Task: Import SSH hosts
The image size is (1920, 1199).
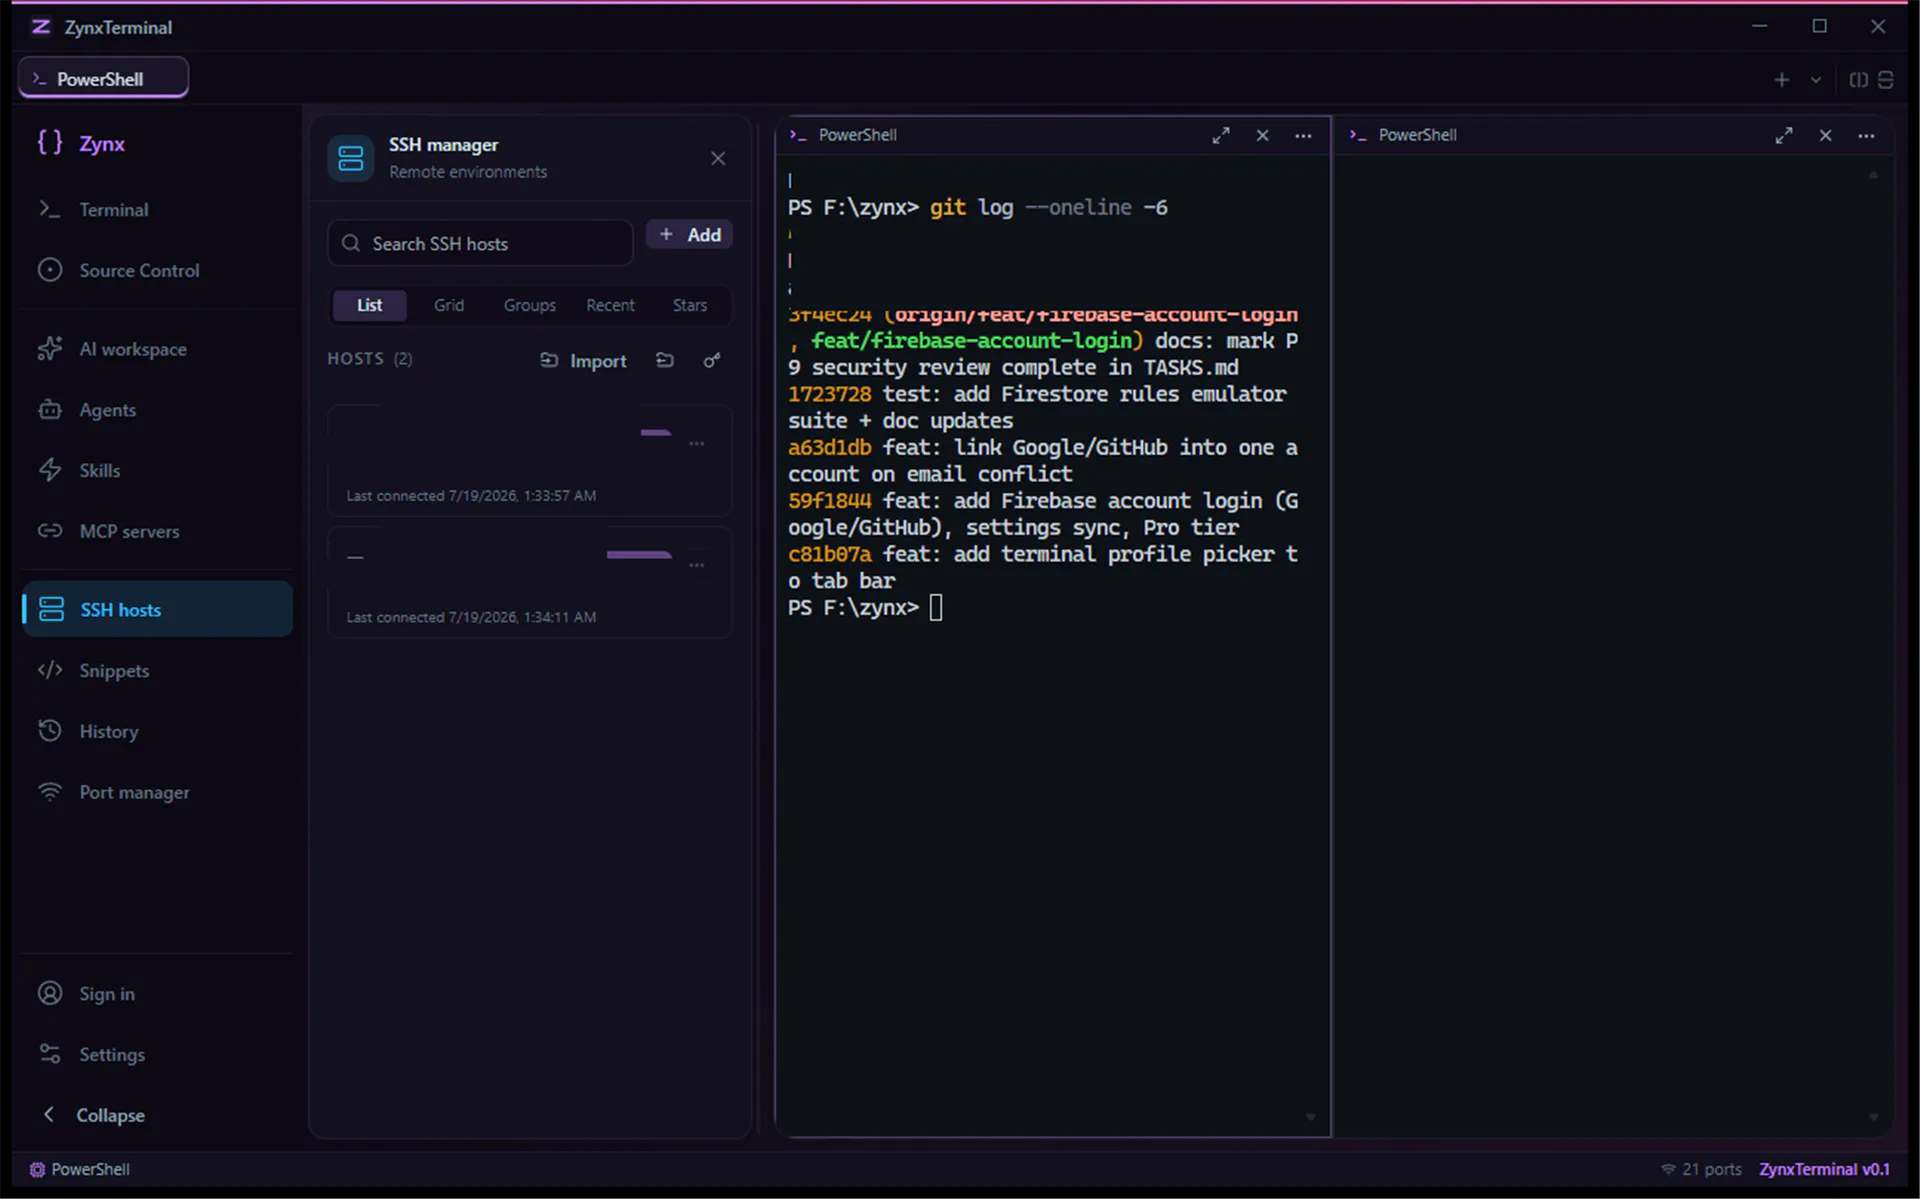Action: [x=583, y=361]
